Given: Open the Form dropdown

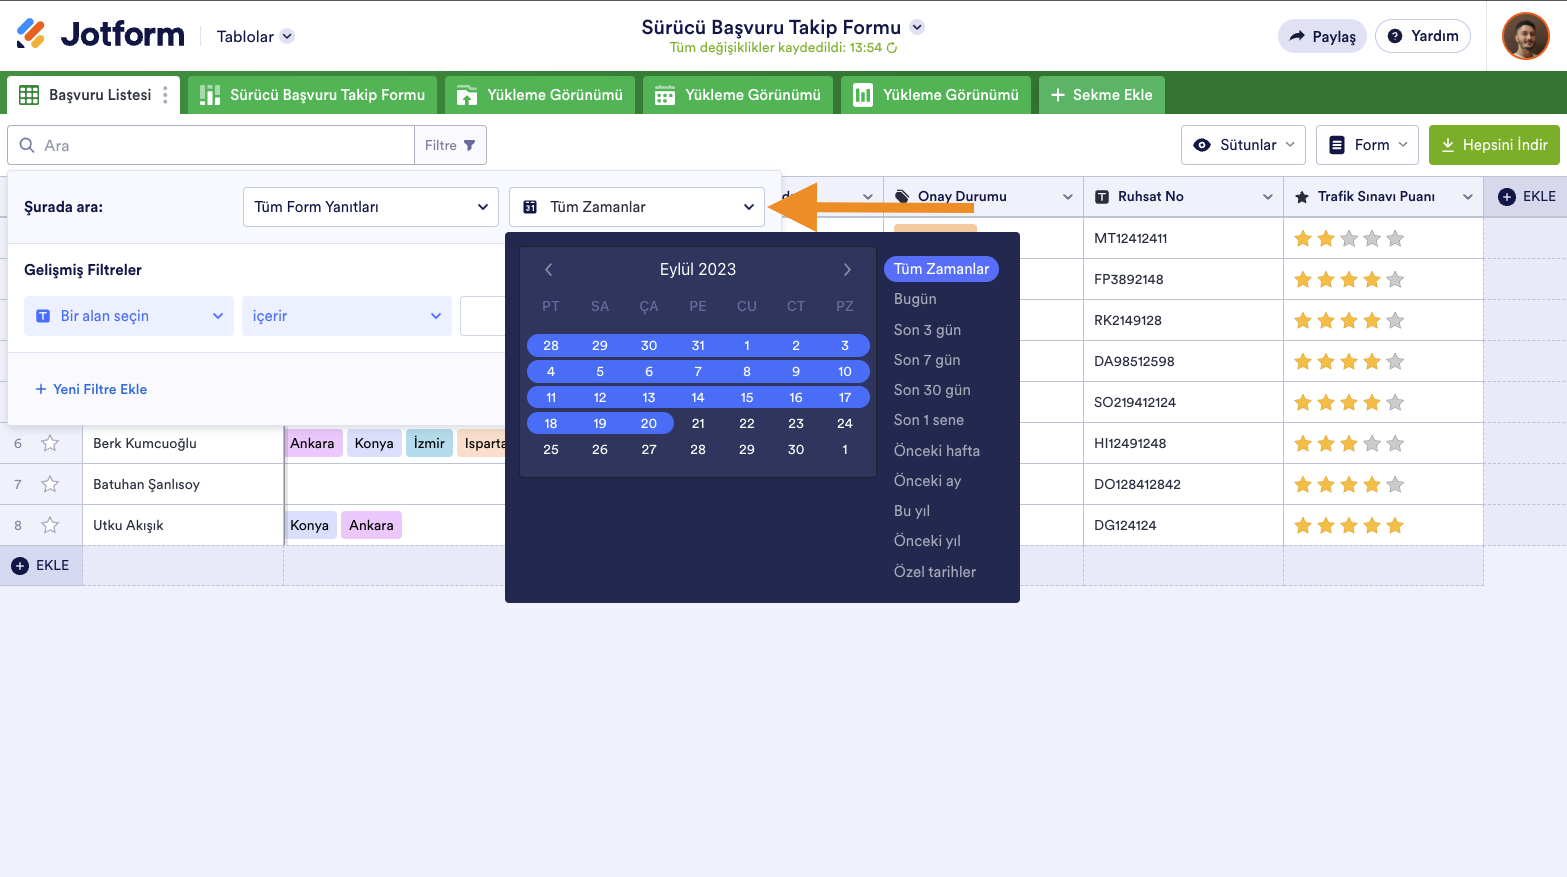Looking at the screenshot, I should pyautogui.click(x=1367, y=145).
